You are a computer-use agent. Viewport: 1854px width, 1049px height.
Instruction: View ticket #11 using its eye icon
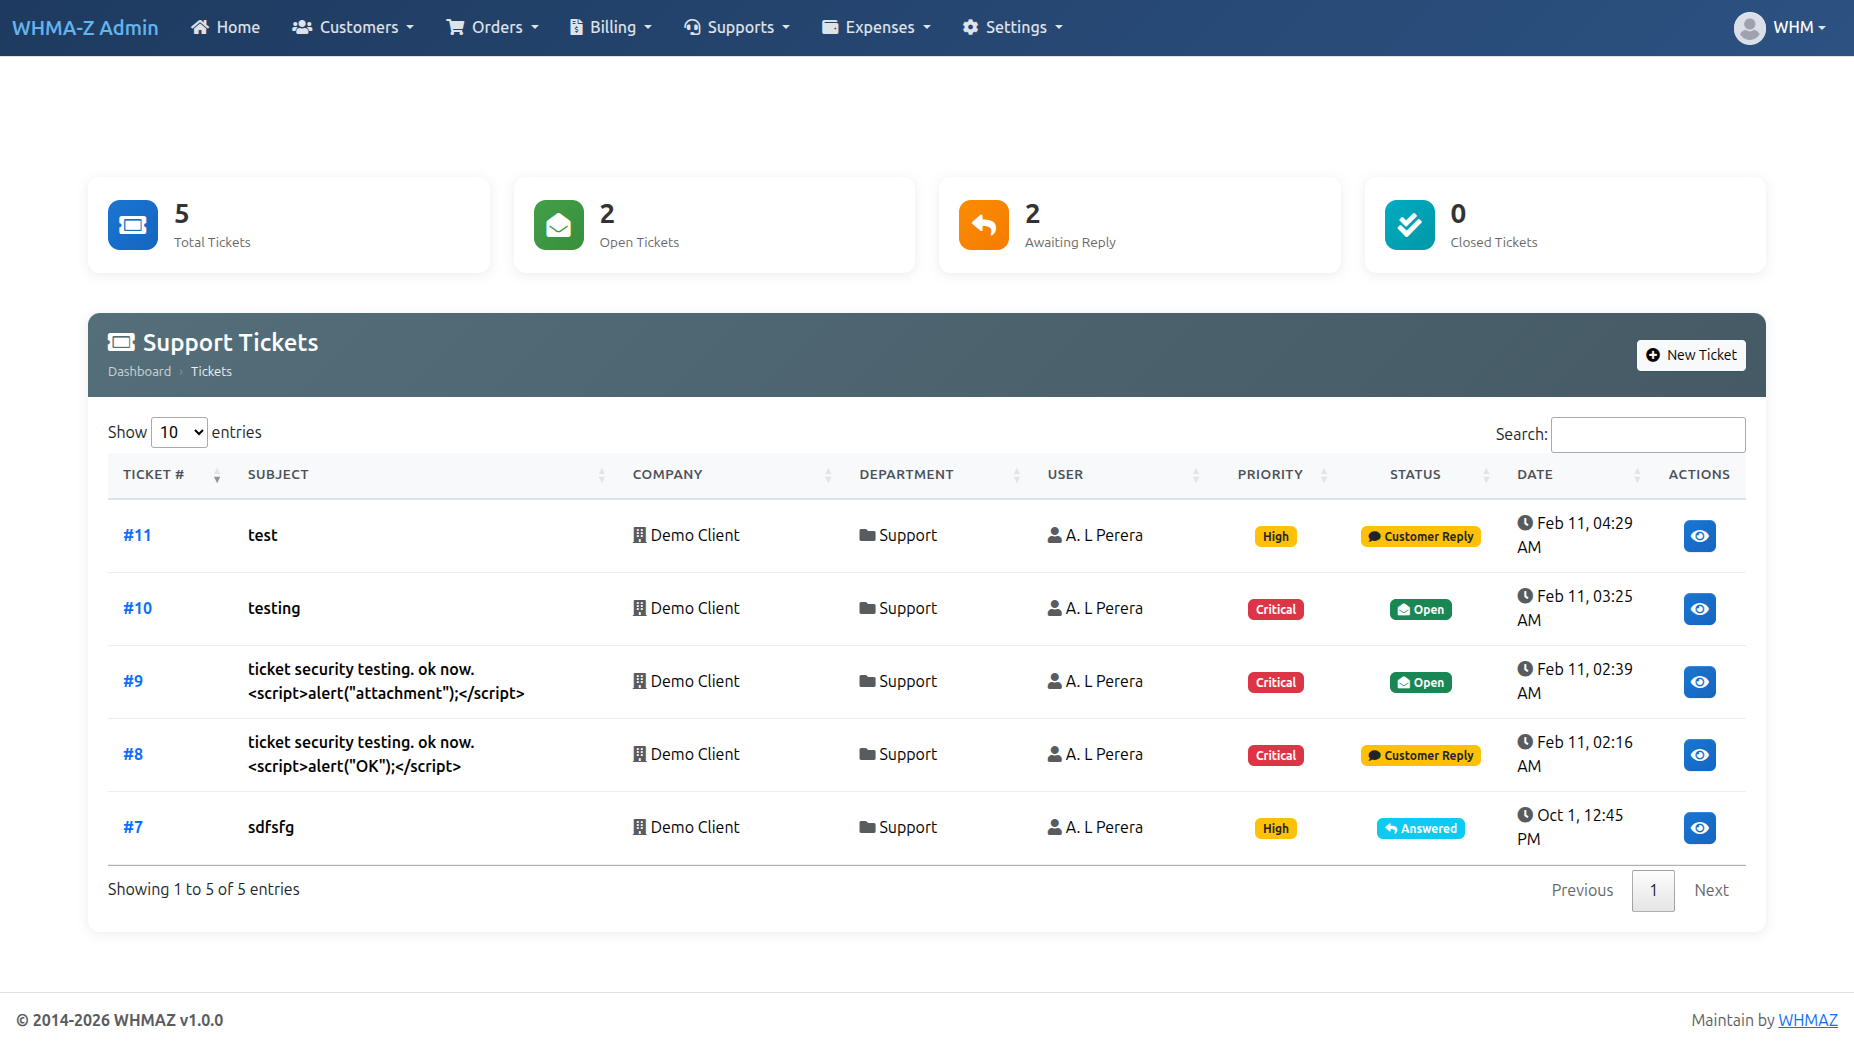[1699, 536]
